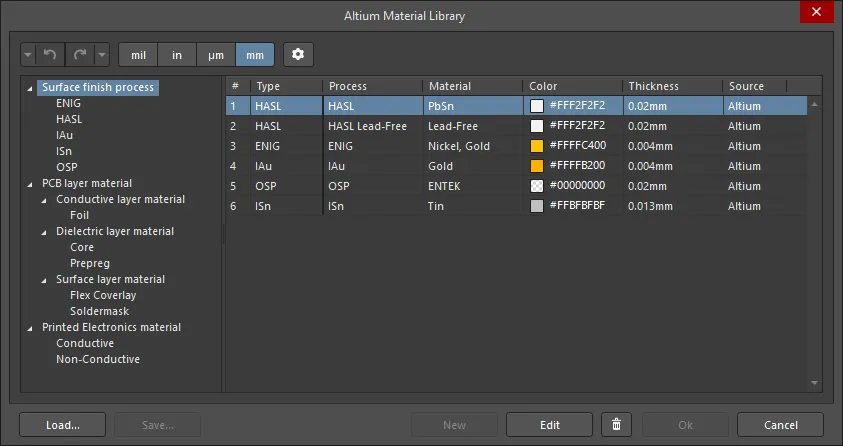Image resolution: width=843 pixels, height=446 pixels.
Task: Select Soldermask in the tree
Action: (99, 311)
